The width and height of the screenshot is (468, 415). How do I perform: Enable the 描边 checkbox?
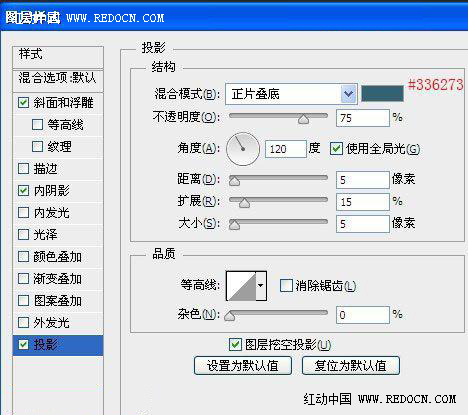click(x=23, y=169)
